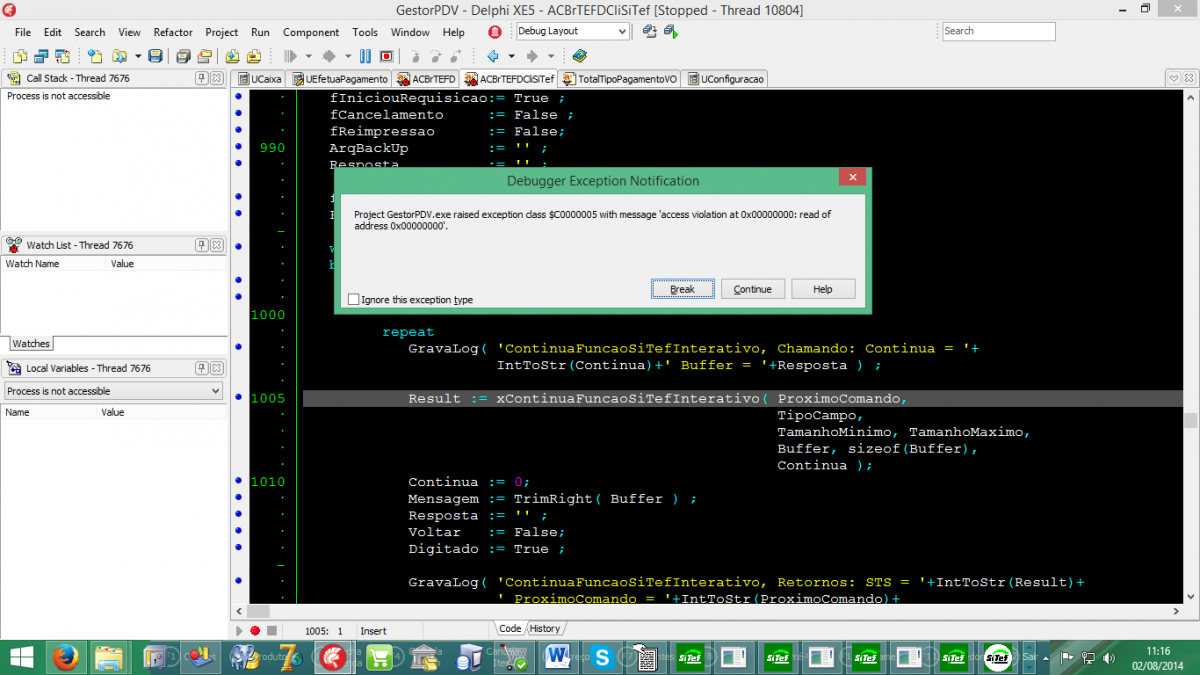Close the Debugger Exception Notification dialog

(852, 177)
